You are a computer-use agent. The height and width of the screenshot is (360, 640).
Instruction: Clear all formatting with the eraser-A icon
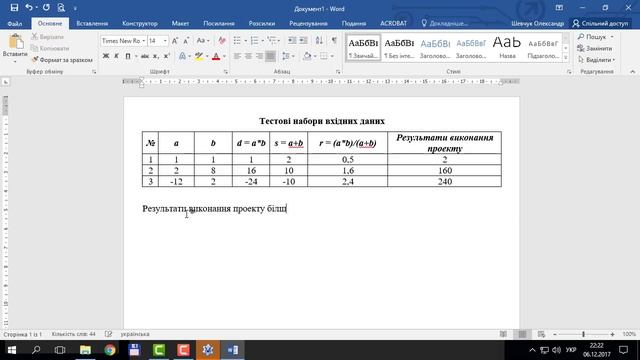pyautogui.click(x=222, y=41)
